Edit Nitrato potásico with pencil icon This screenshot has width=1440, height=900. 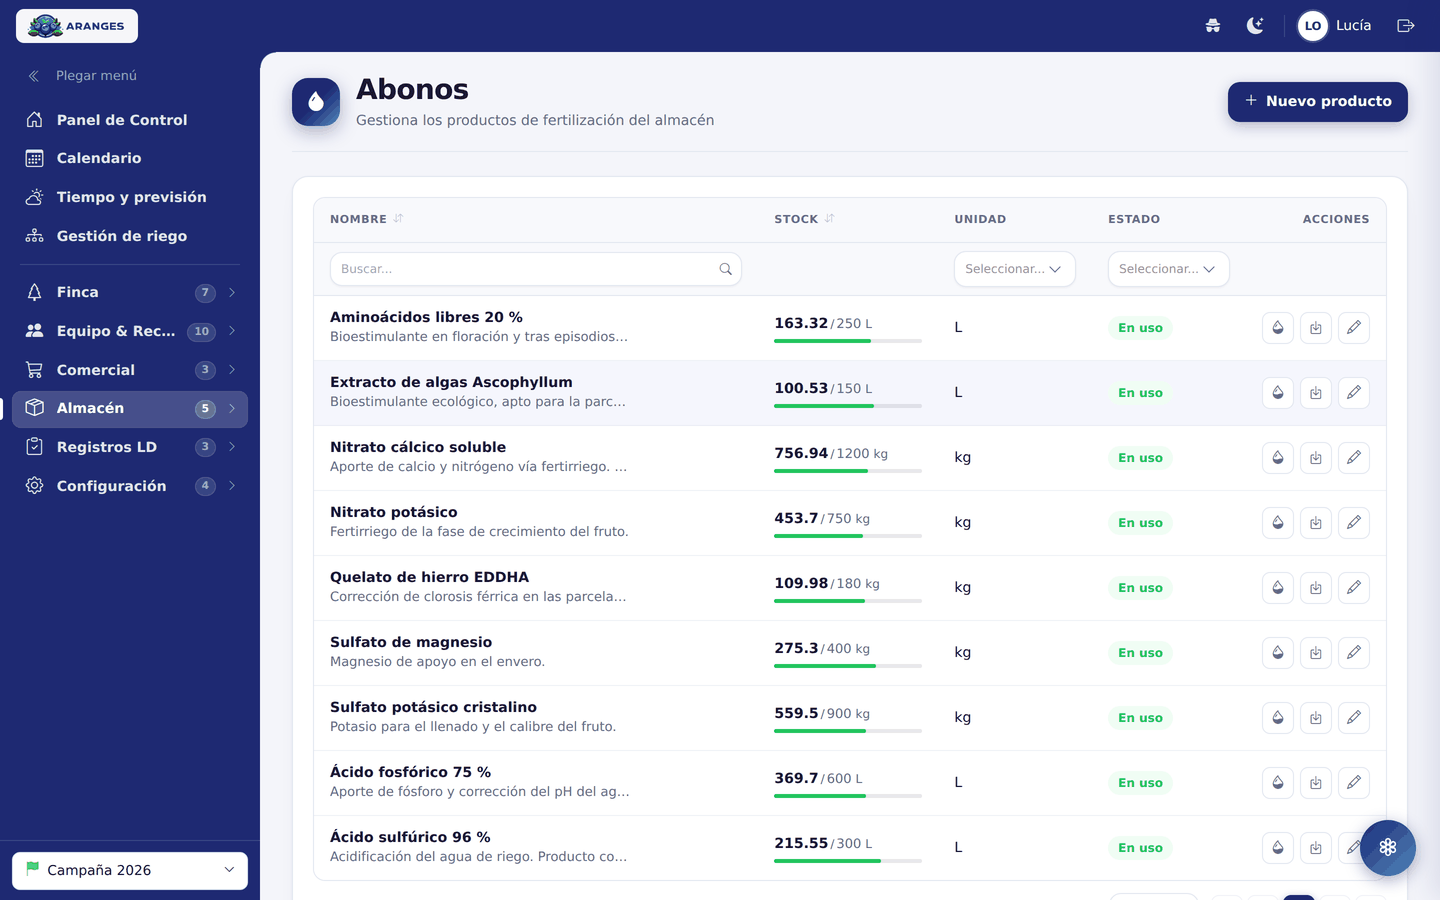pos(1354,523)
